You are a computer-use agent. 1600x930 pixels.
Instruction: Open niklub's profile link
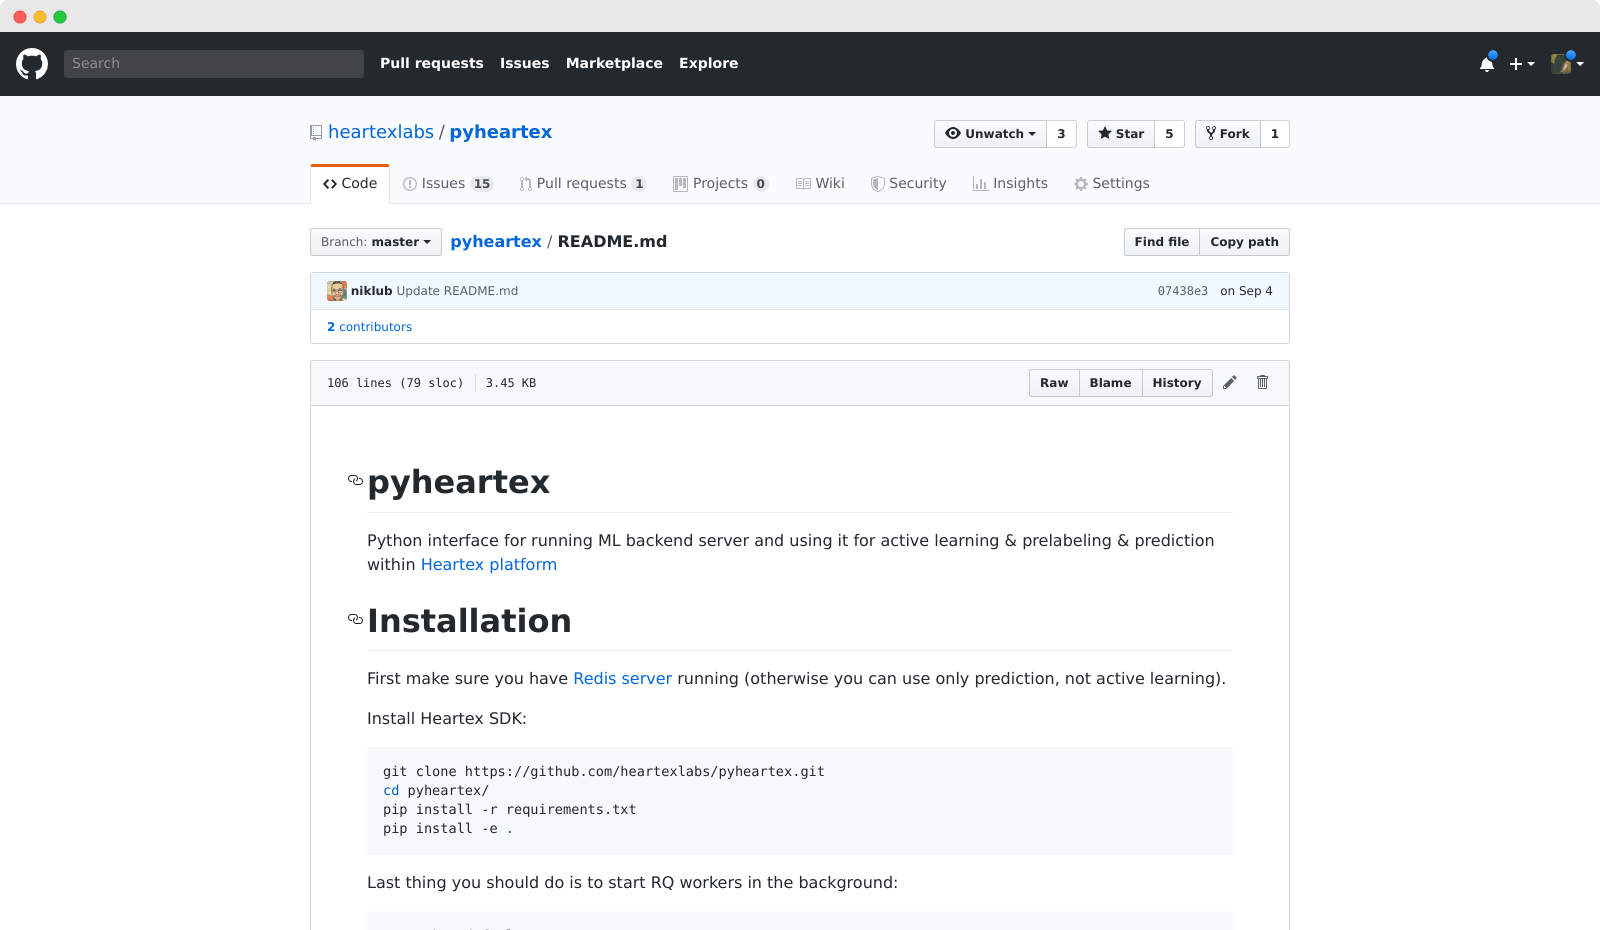coord(372,291)
